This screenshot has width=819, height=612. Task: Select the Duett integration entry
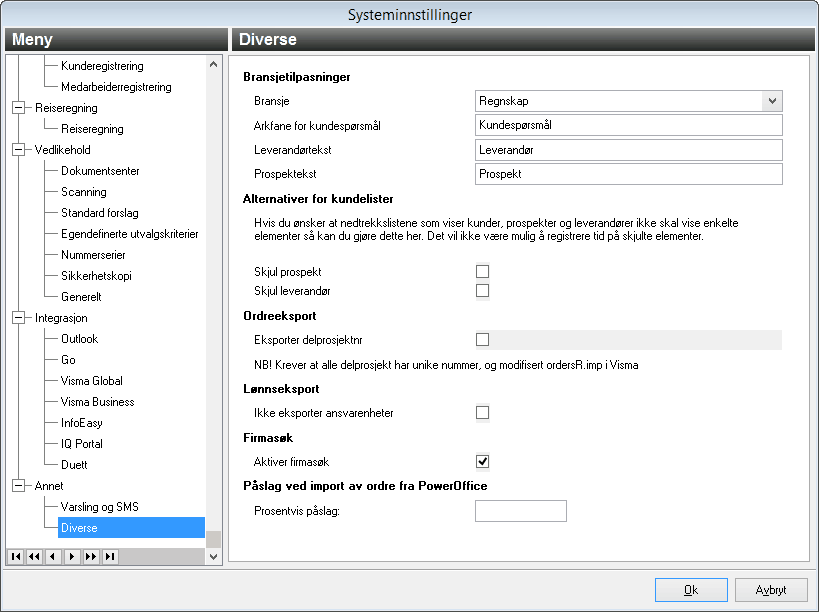tap(74, 465)
